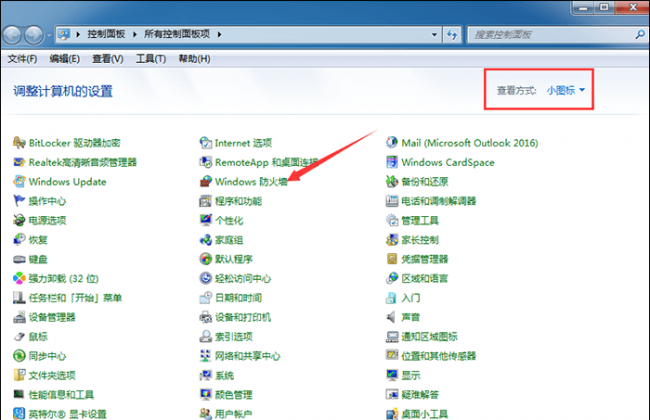Click the search magnifier icon
The image size is (650, 420).
640,34
